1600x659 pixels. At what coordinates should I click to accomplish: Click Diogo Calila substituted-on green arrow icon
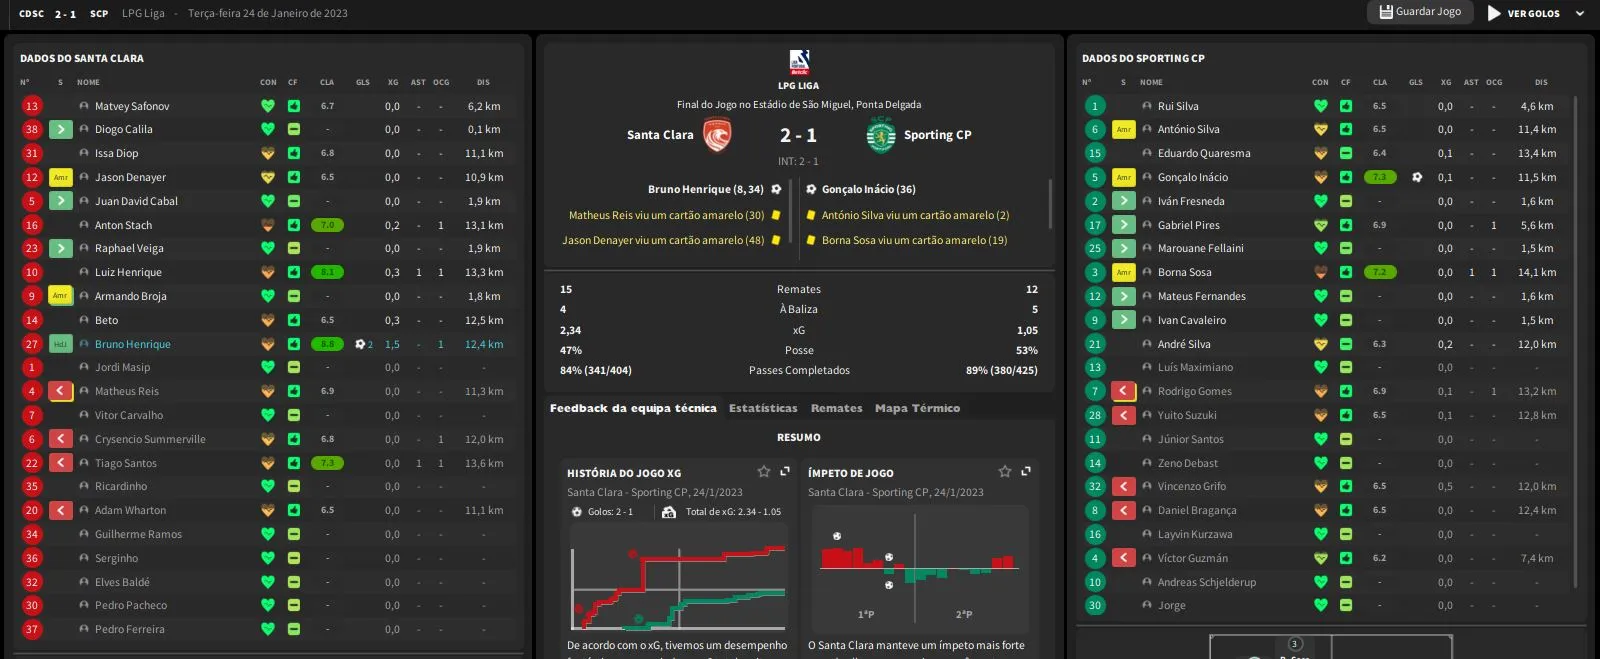click(x=61, y=129)
